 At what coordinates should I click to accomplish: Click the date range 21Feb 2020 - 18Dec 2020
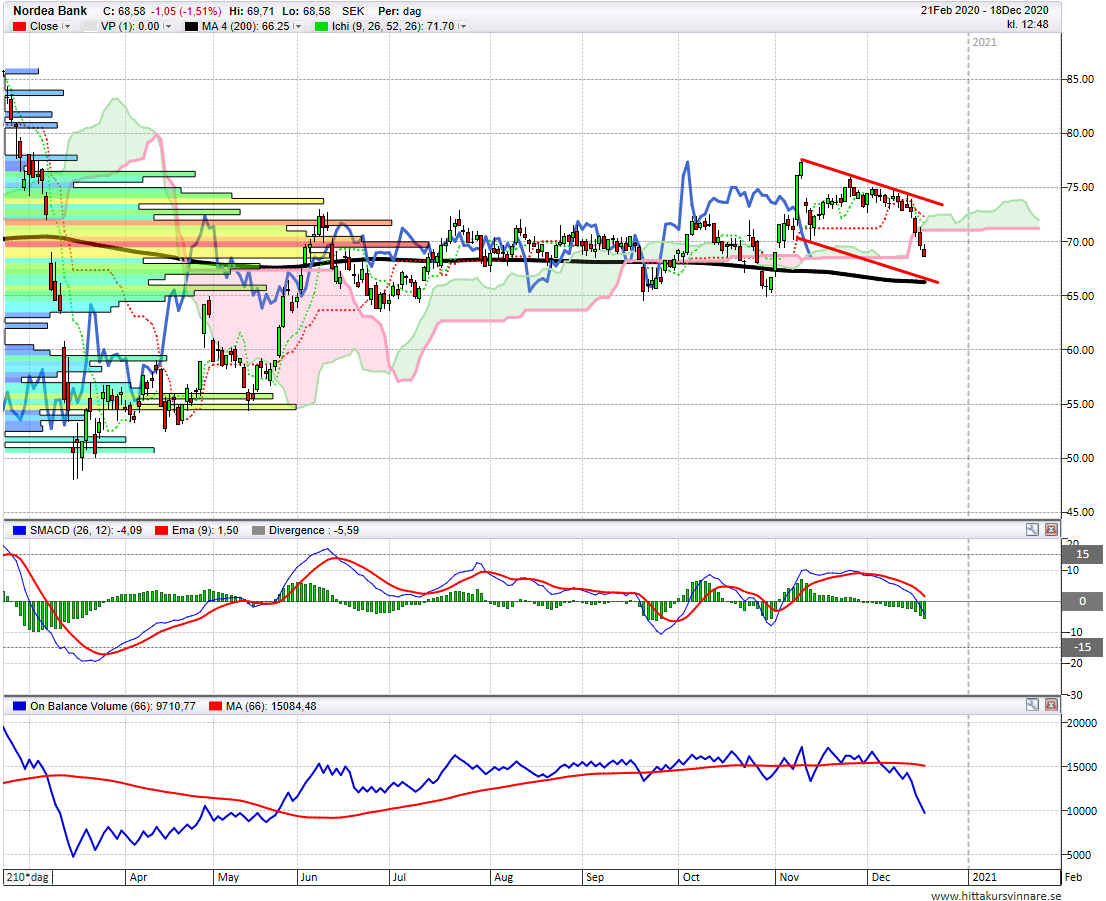pyautogui.click(x=984, y=11)
